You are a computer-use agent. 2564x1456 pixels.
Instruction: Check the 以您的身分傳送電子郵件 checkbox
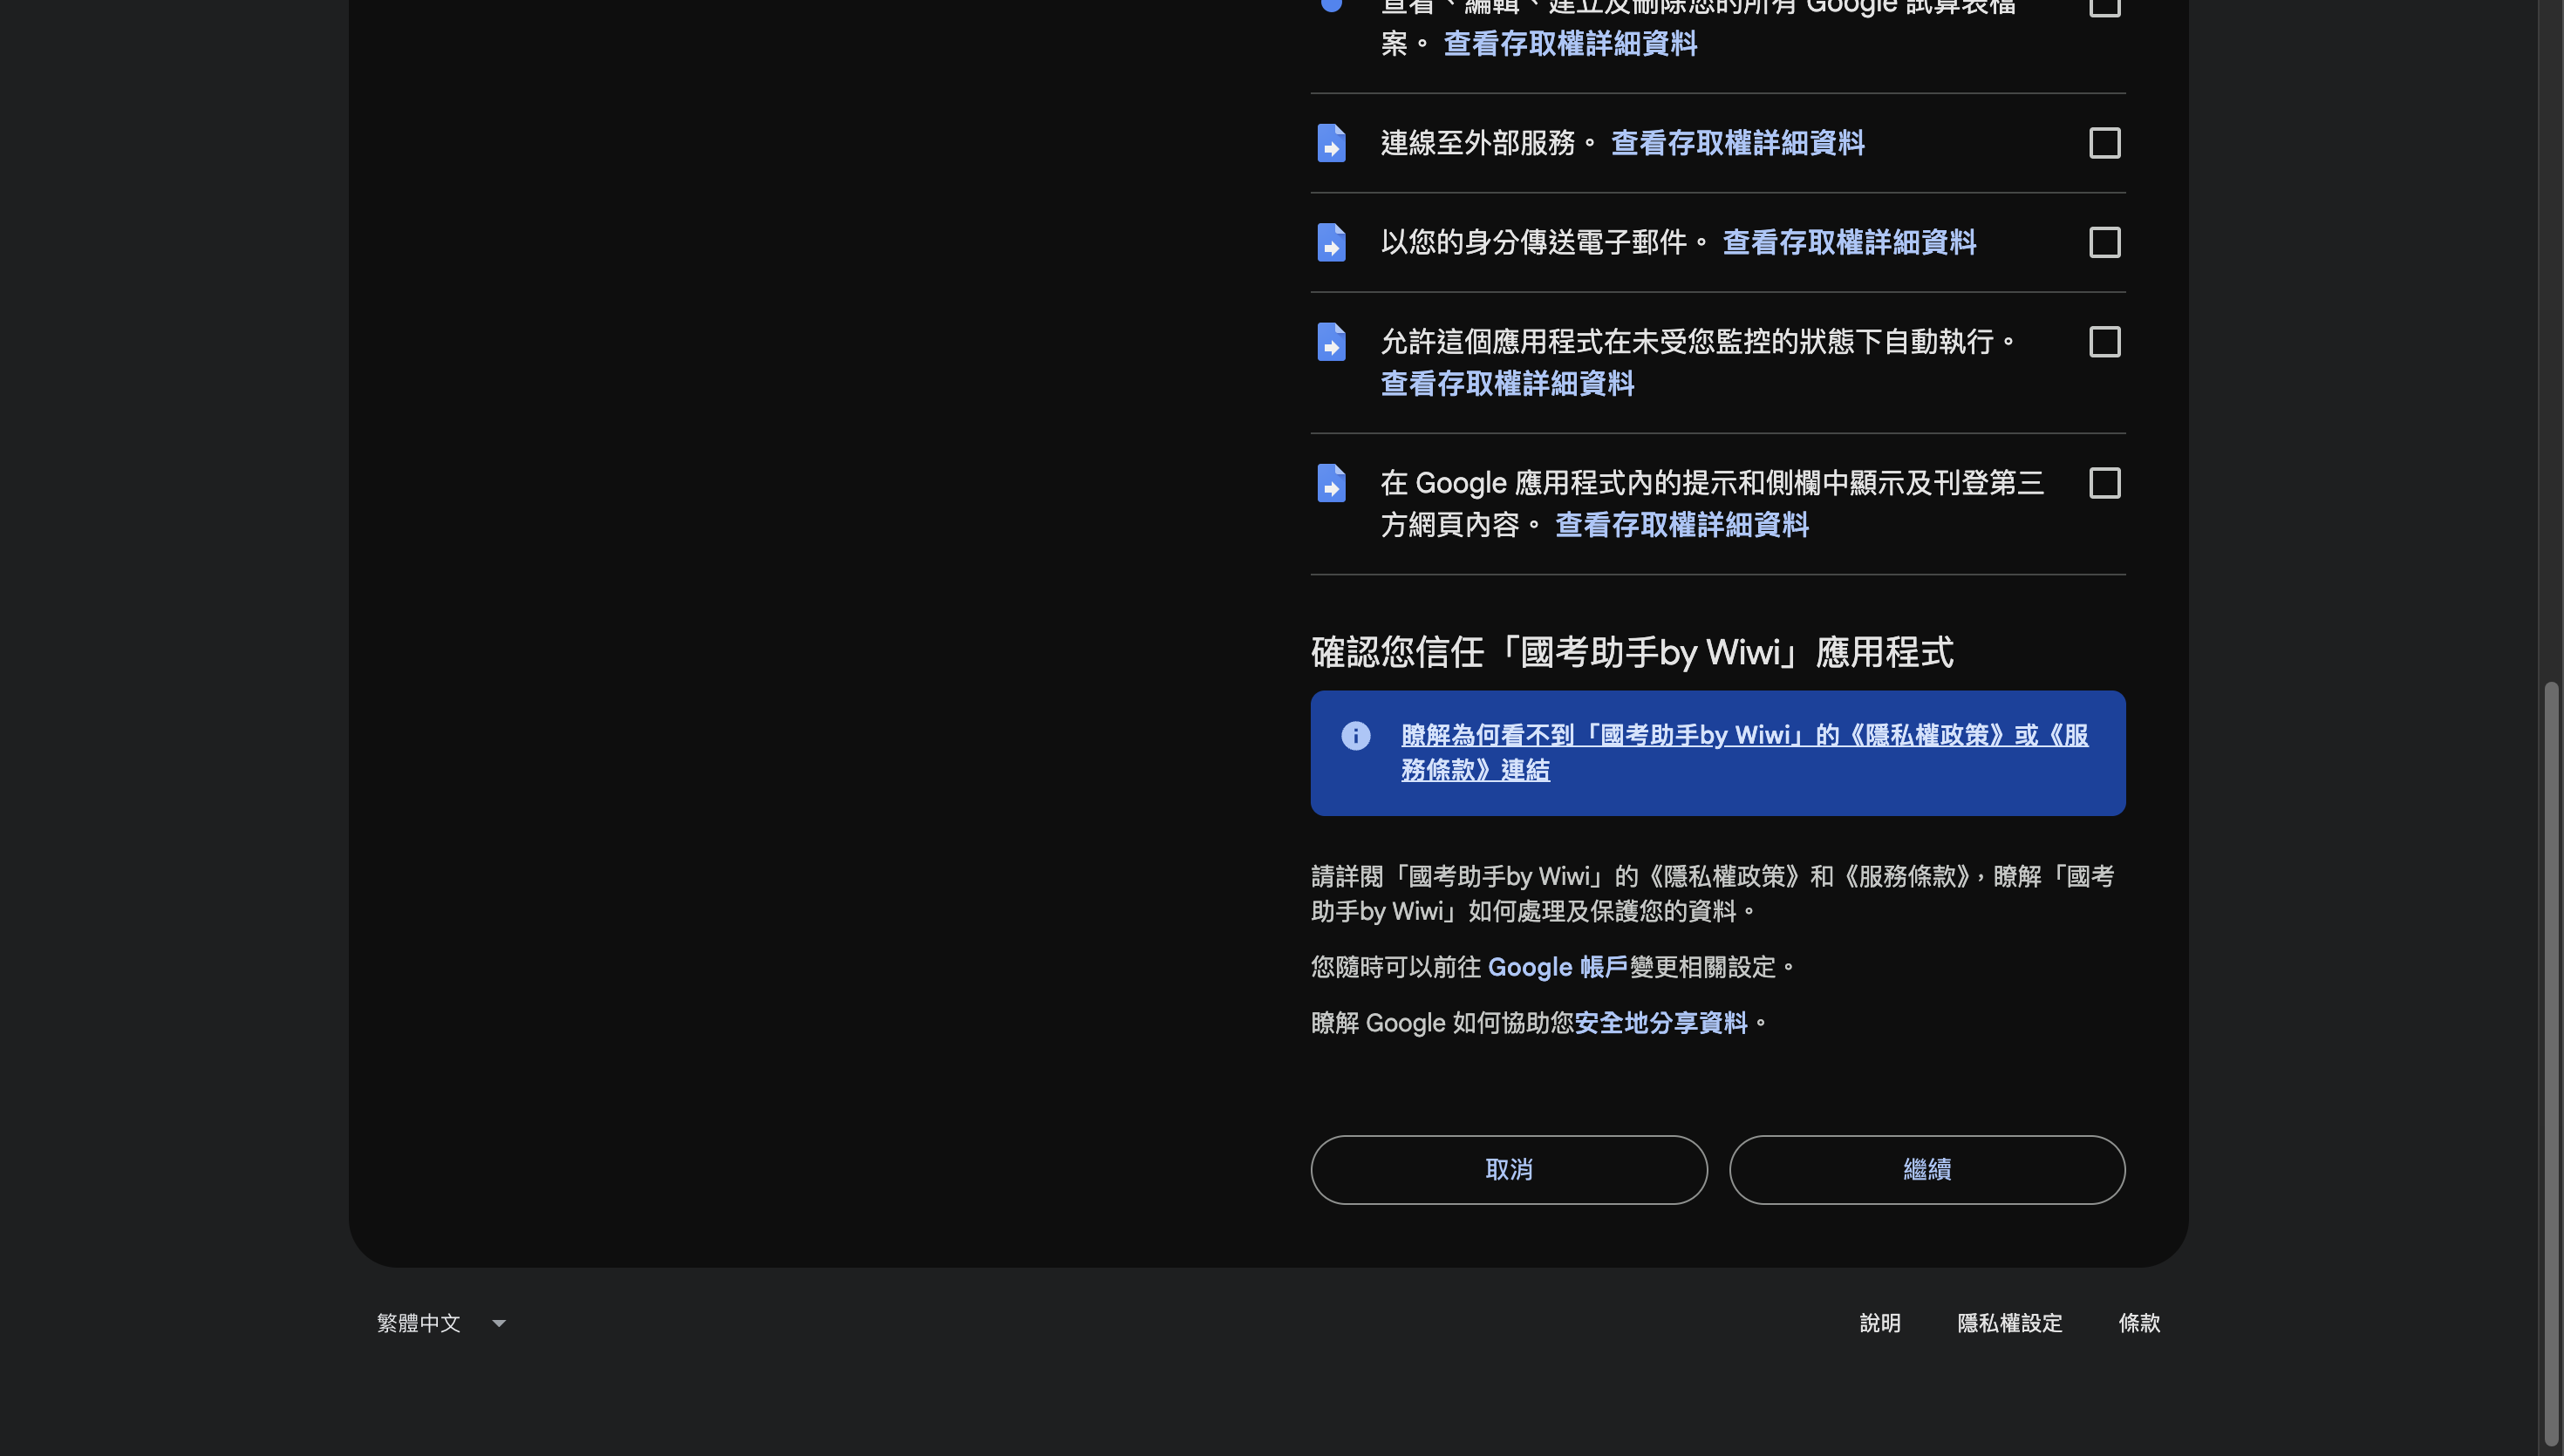[x=2104, y=242]
